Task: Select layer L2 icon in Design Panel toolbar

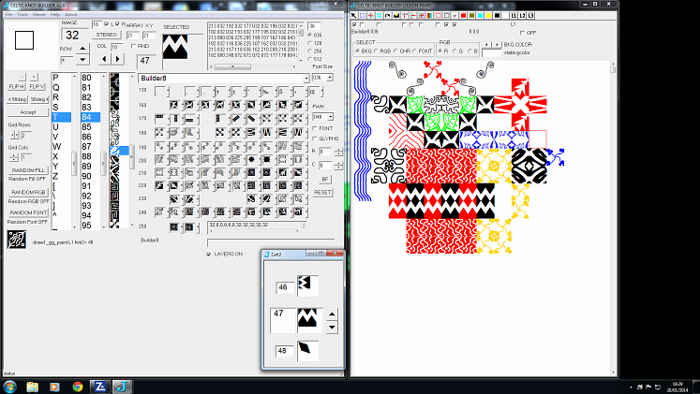Action: pos(522,16)
